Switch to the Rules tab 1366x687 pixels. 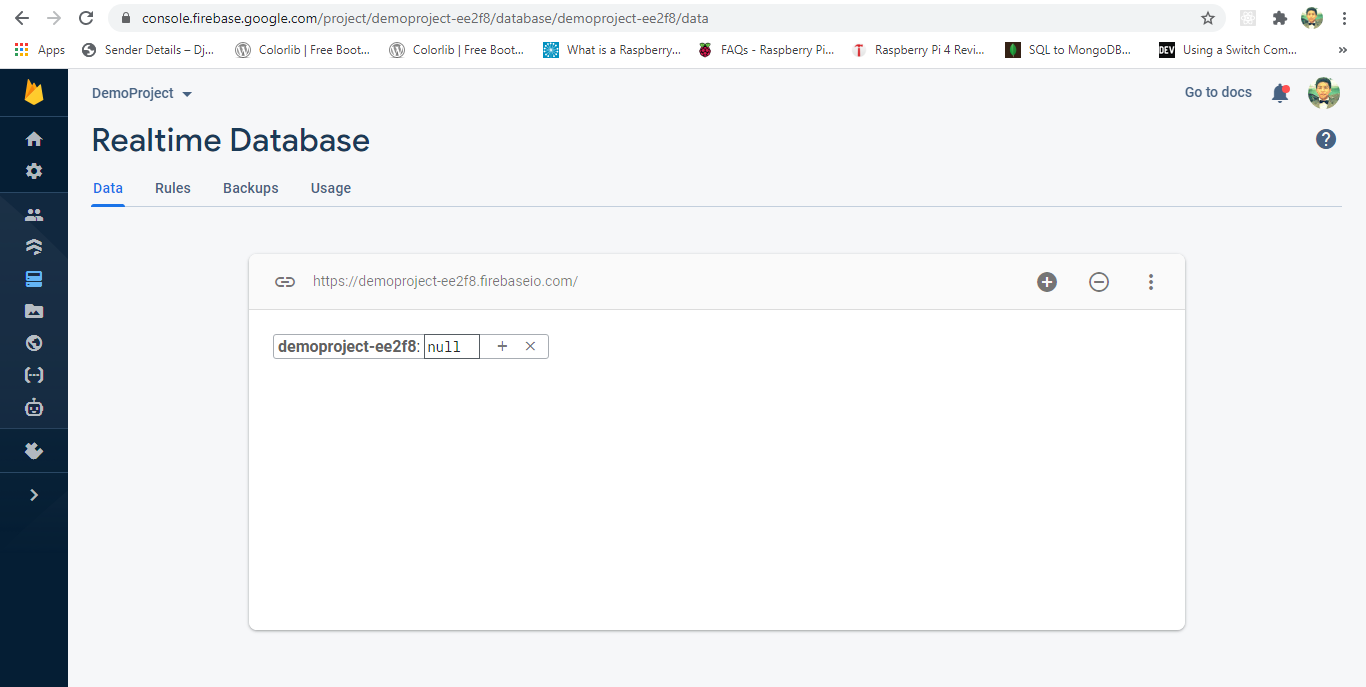pos(172,188)
